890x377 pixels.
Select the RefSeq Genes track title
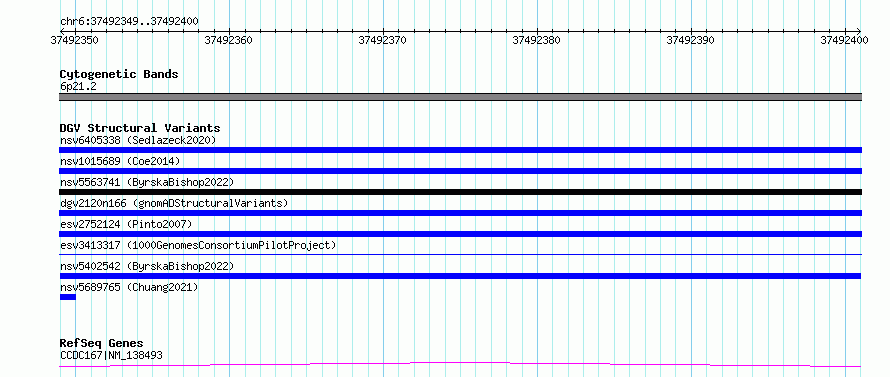[101, 344]
